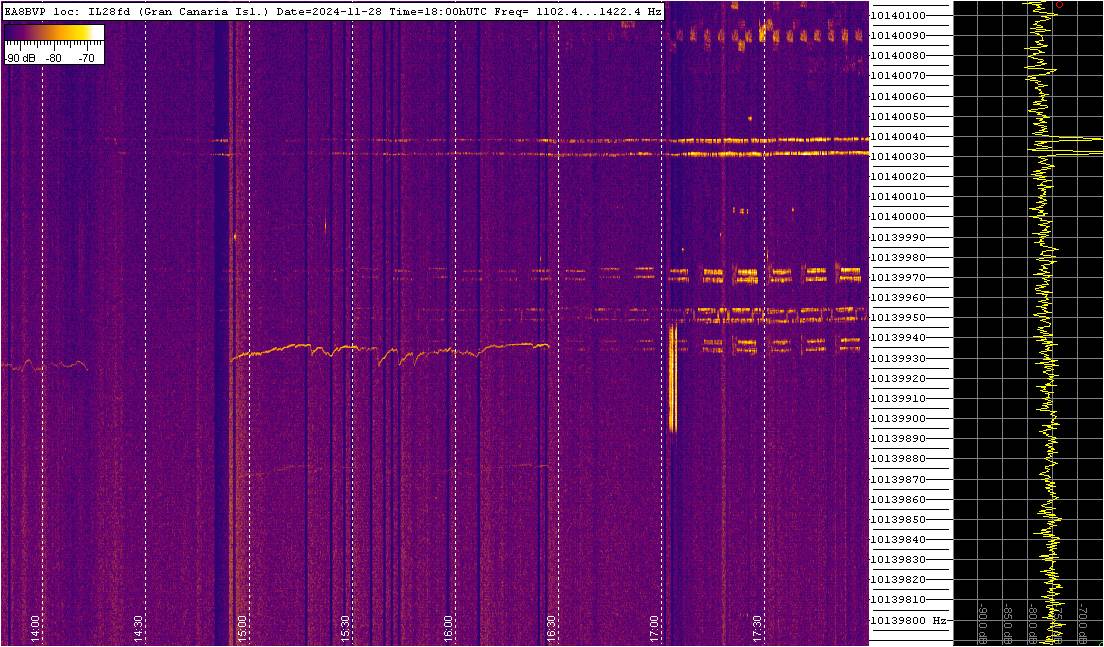Click the rotated -85.0 dB spectrum grid label
The image size is (1104, 647).
1009,622
